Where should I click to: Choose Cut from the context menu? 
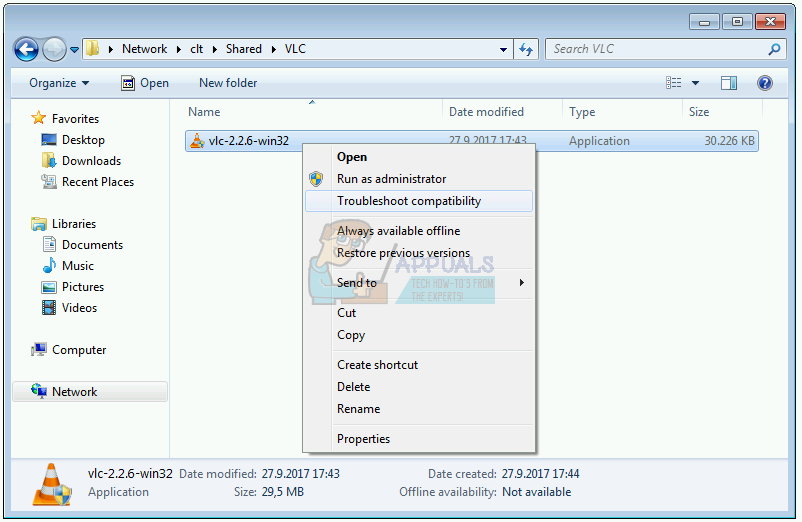pyautogui.click(x=419, y=313)
